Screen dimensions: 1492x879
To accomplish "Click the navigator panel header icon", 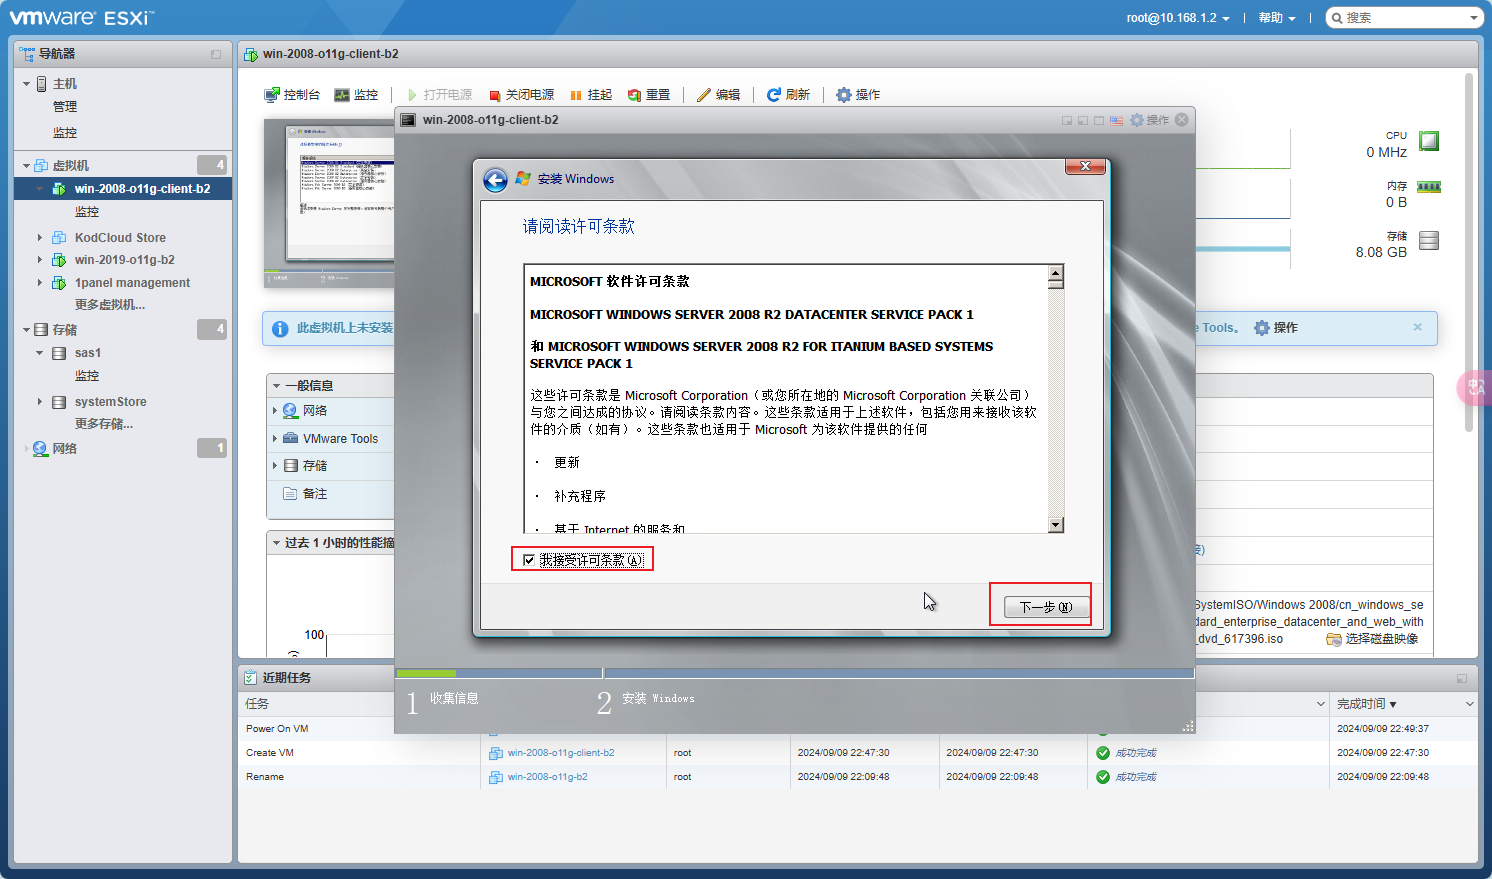I will coord(27,54).
